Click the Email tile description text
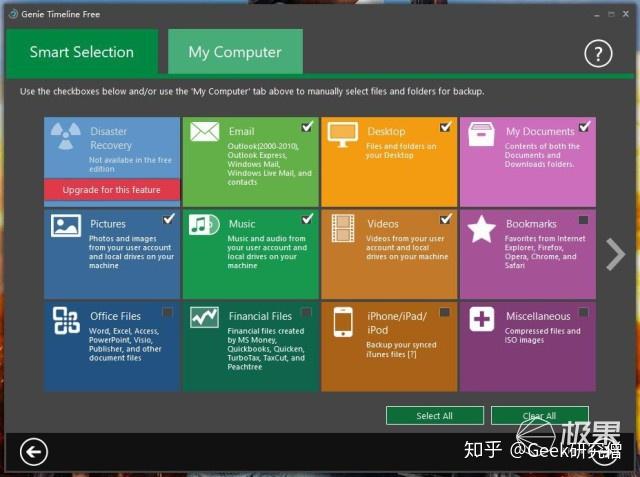640x477 pixels. click(269, 164)
